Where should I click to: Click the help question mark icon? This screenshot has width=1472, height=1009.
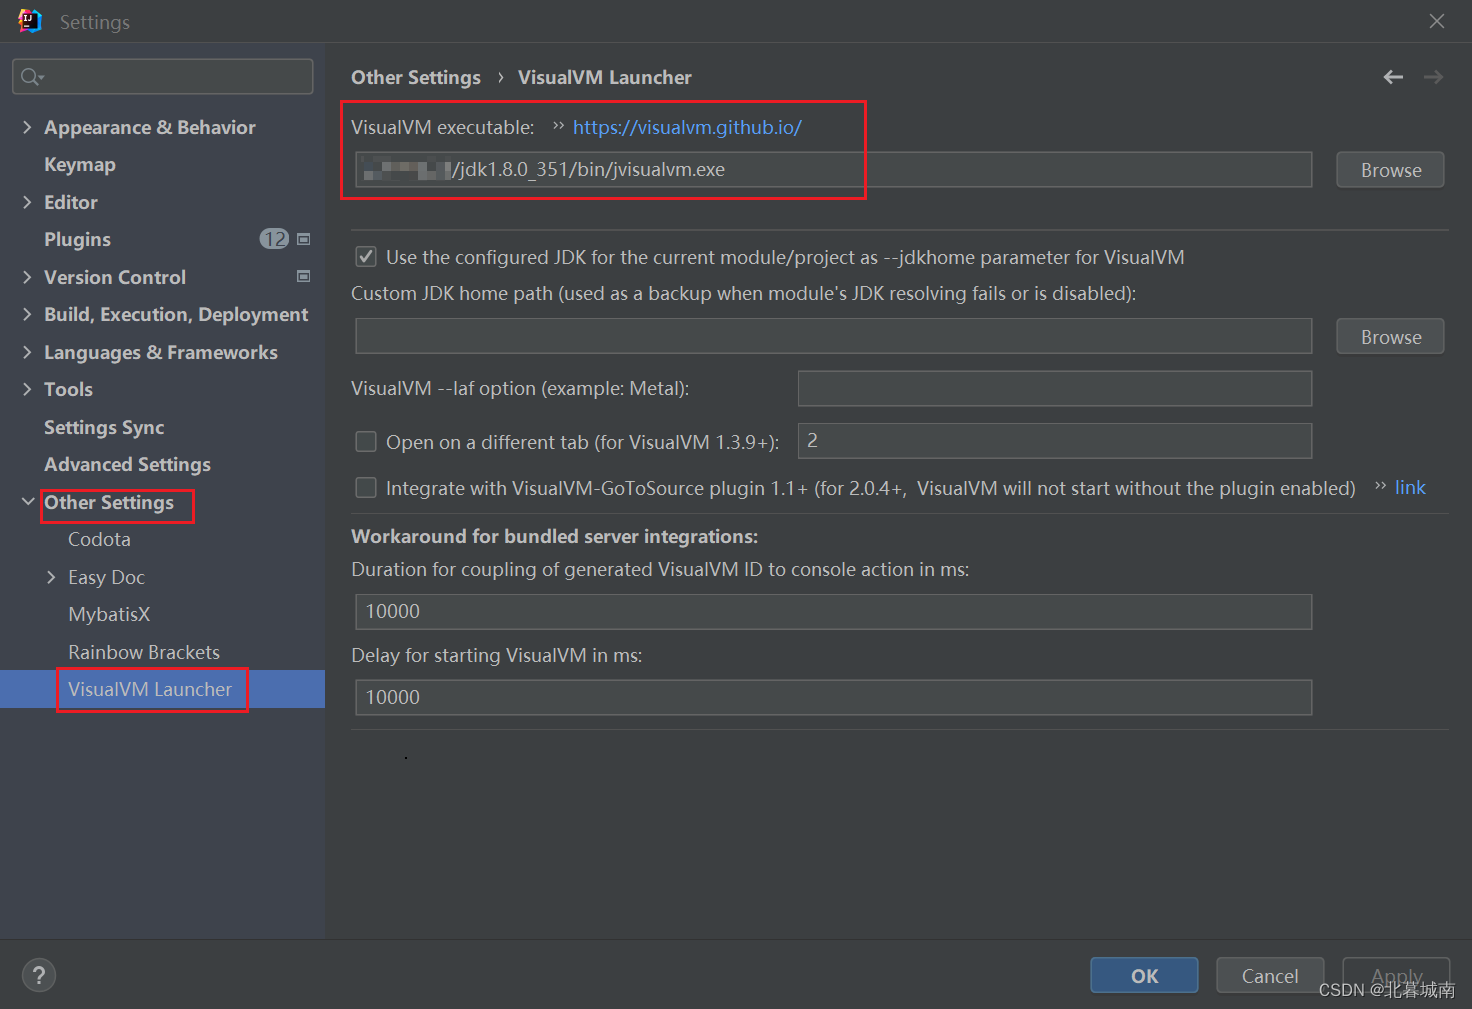(38, 975)
